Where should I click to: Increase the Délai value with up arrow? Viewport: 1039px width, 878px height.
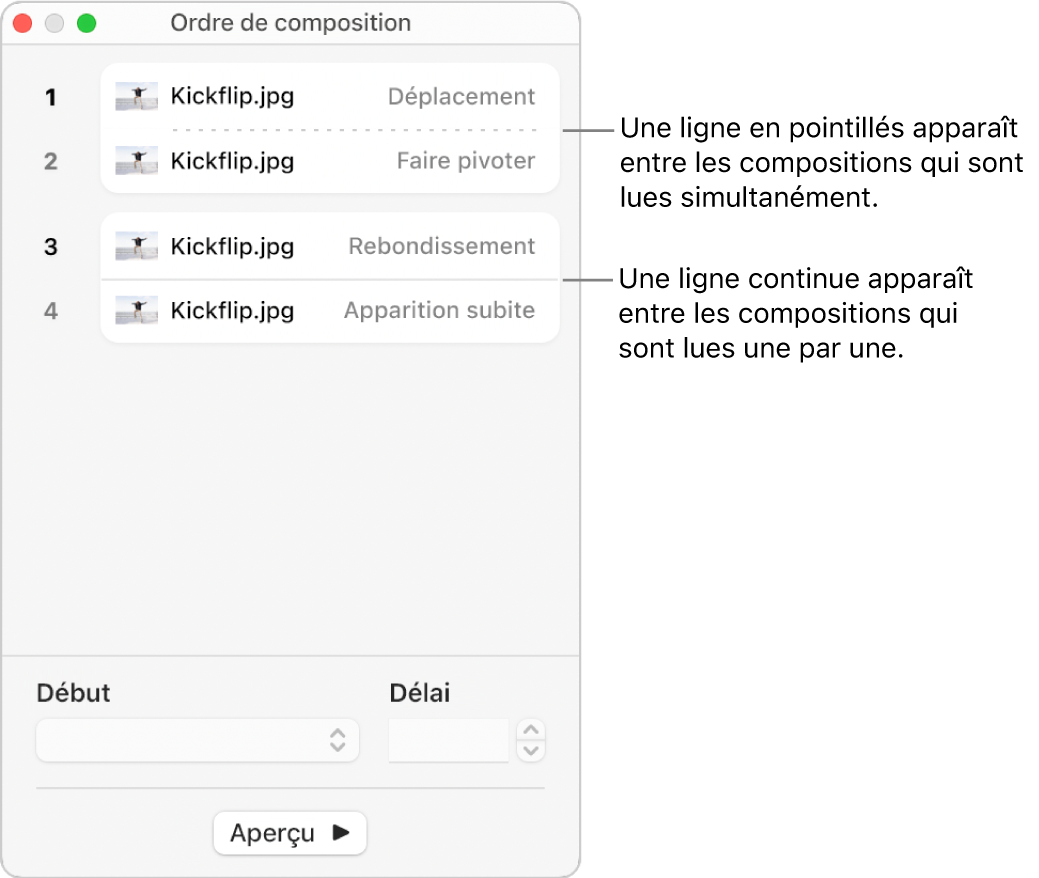click(532, 730)
